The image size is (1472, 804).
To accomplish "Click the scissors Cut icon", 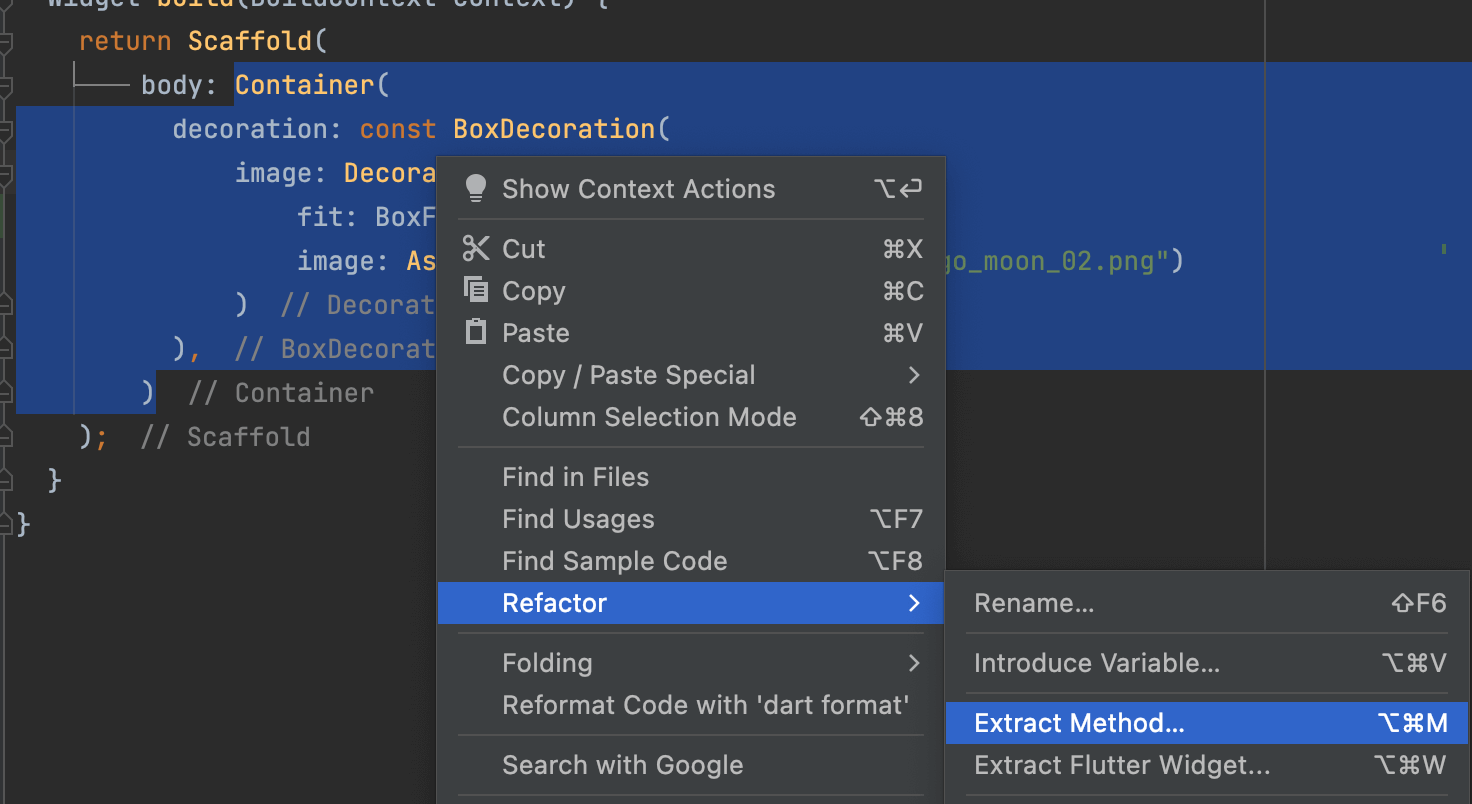I will pos(476,248).
